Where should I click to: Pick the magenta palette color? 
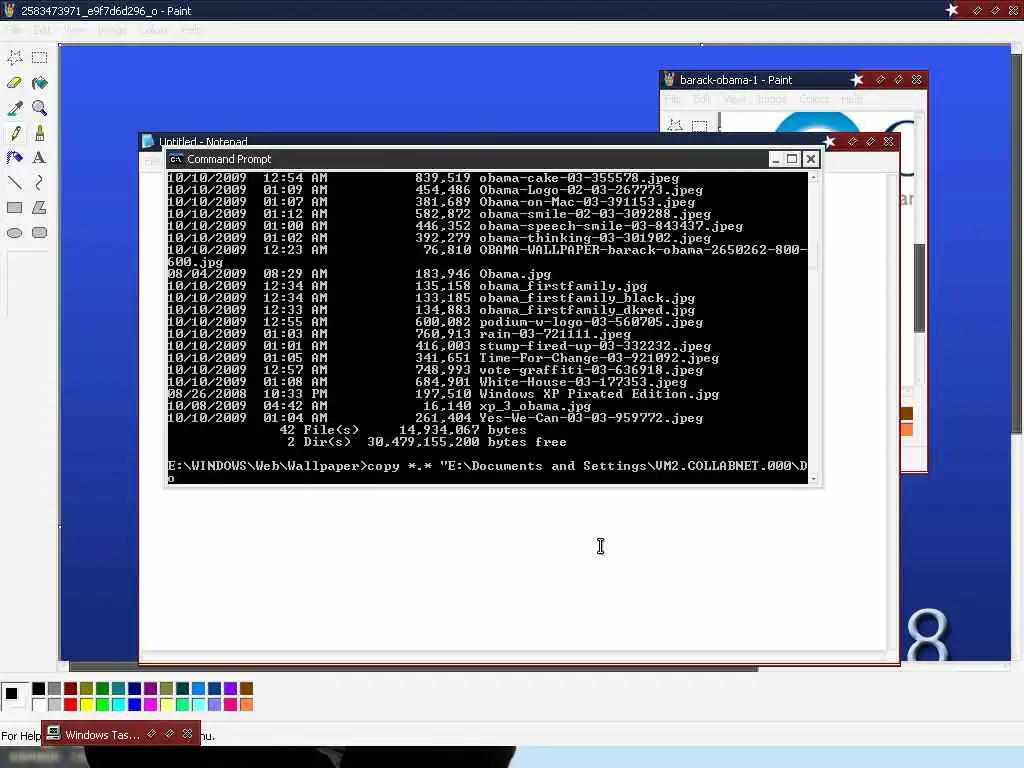(x=150, y=704)
